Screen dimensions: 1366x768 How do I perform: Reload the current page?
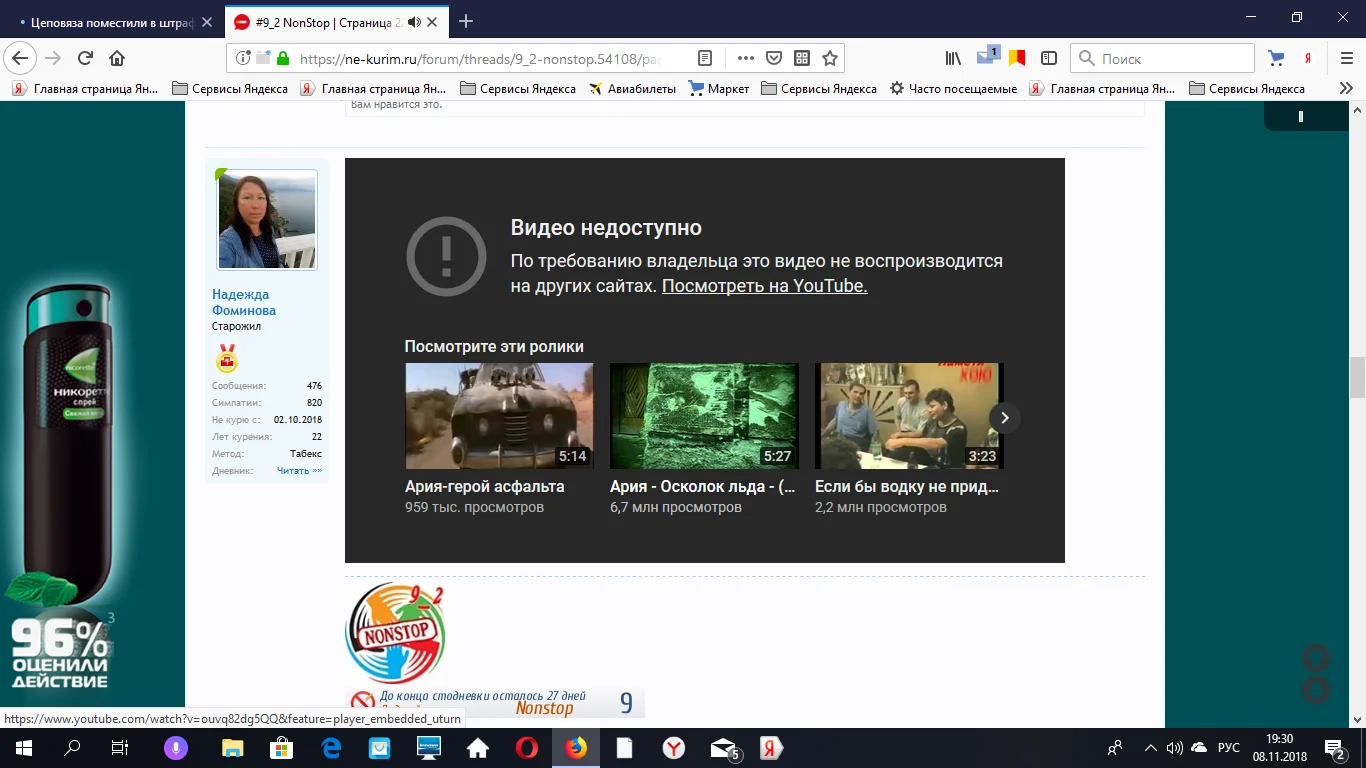pyautogui.click(x=85, y=58)
